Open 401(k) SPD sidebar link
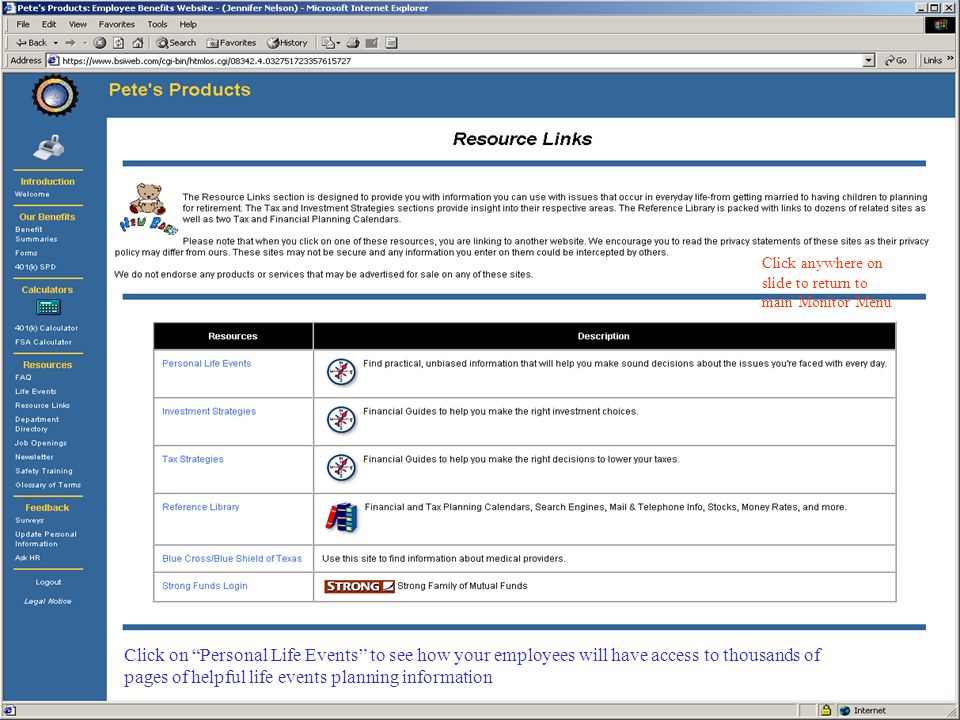960x720 pixels. point(35,267)
